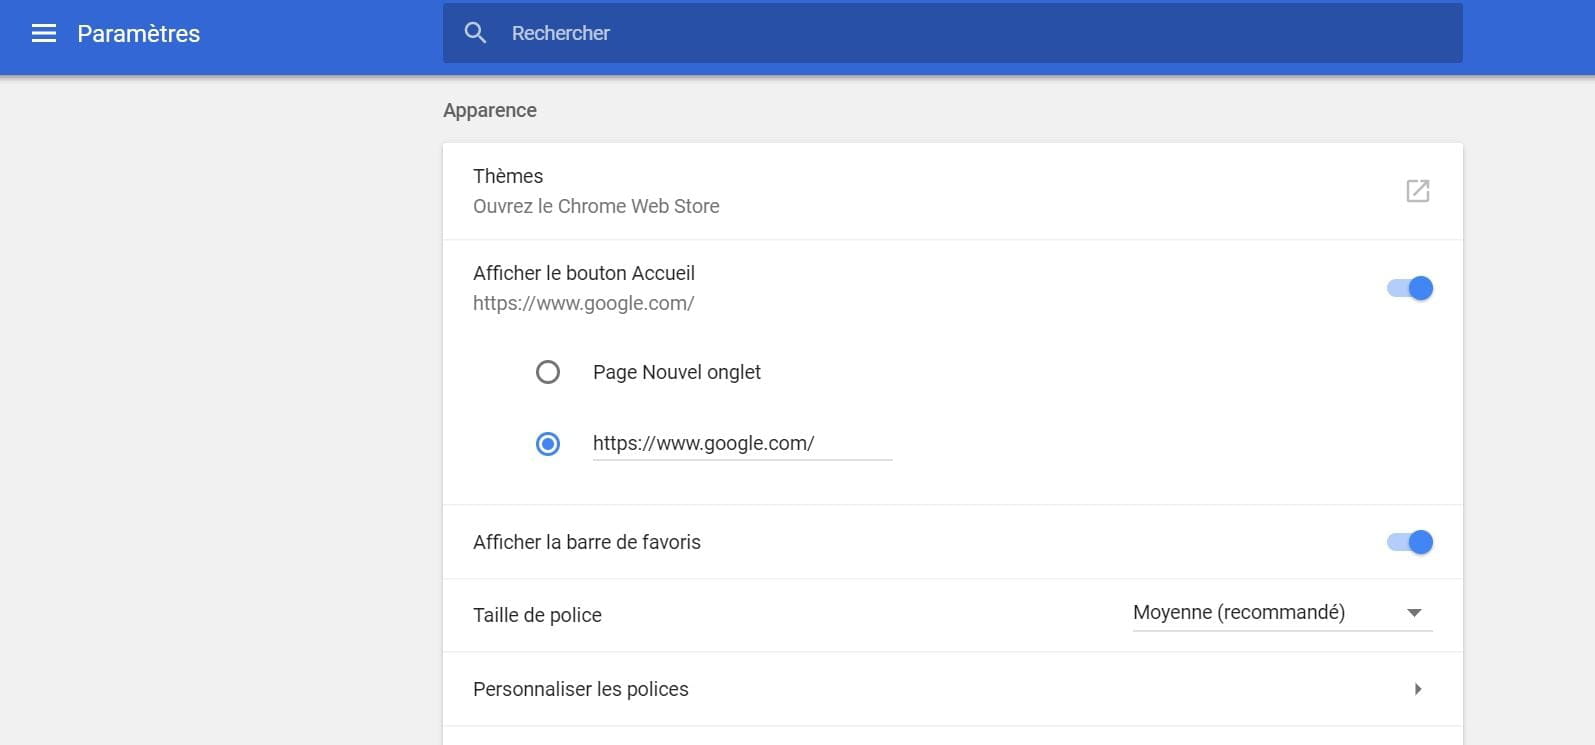
Task: Open the hamburger menu beside Paramètres
Action: click(x=44, y=33)
